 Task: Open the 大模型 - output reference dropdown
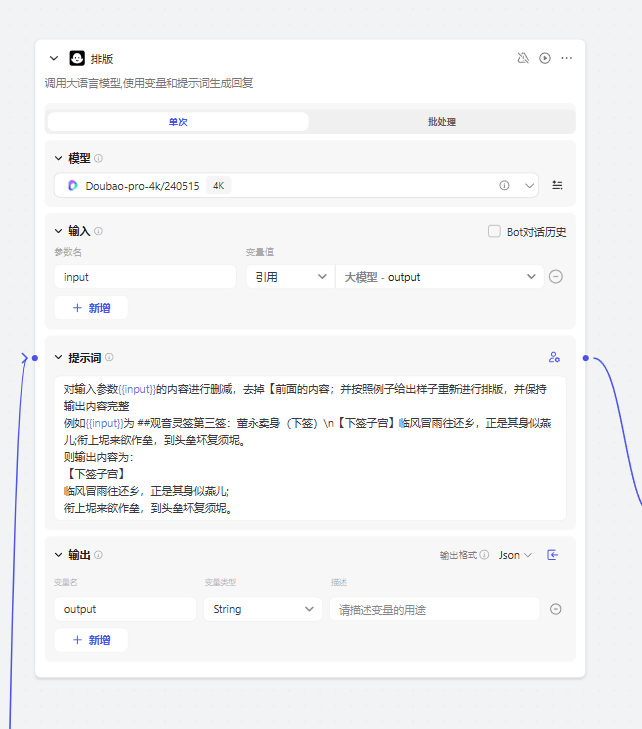[439, 277]
